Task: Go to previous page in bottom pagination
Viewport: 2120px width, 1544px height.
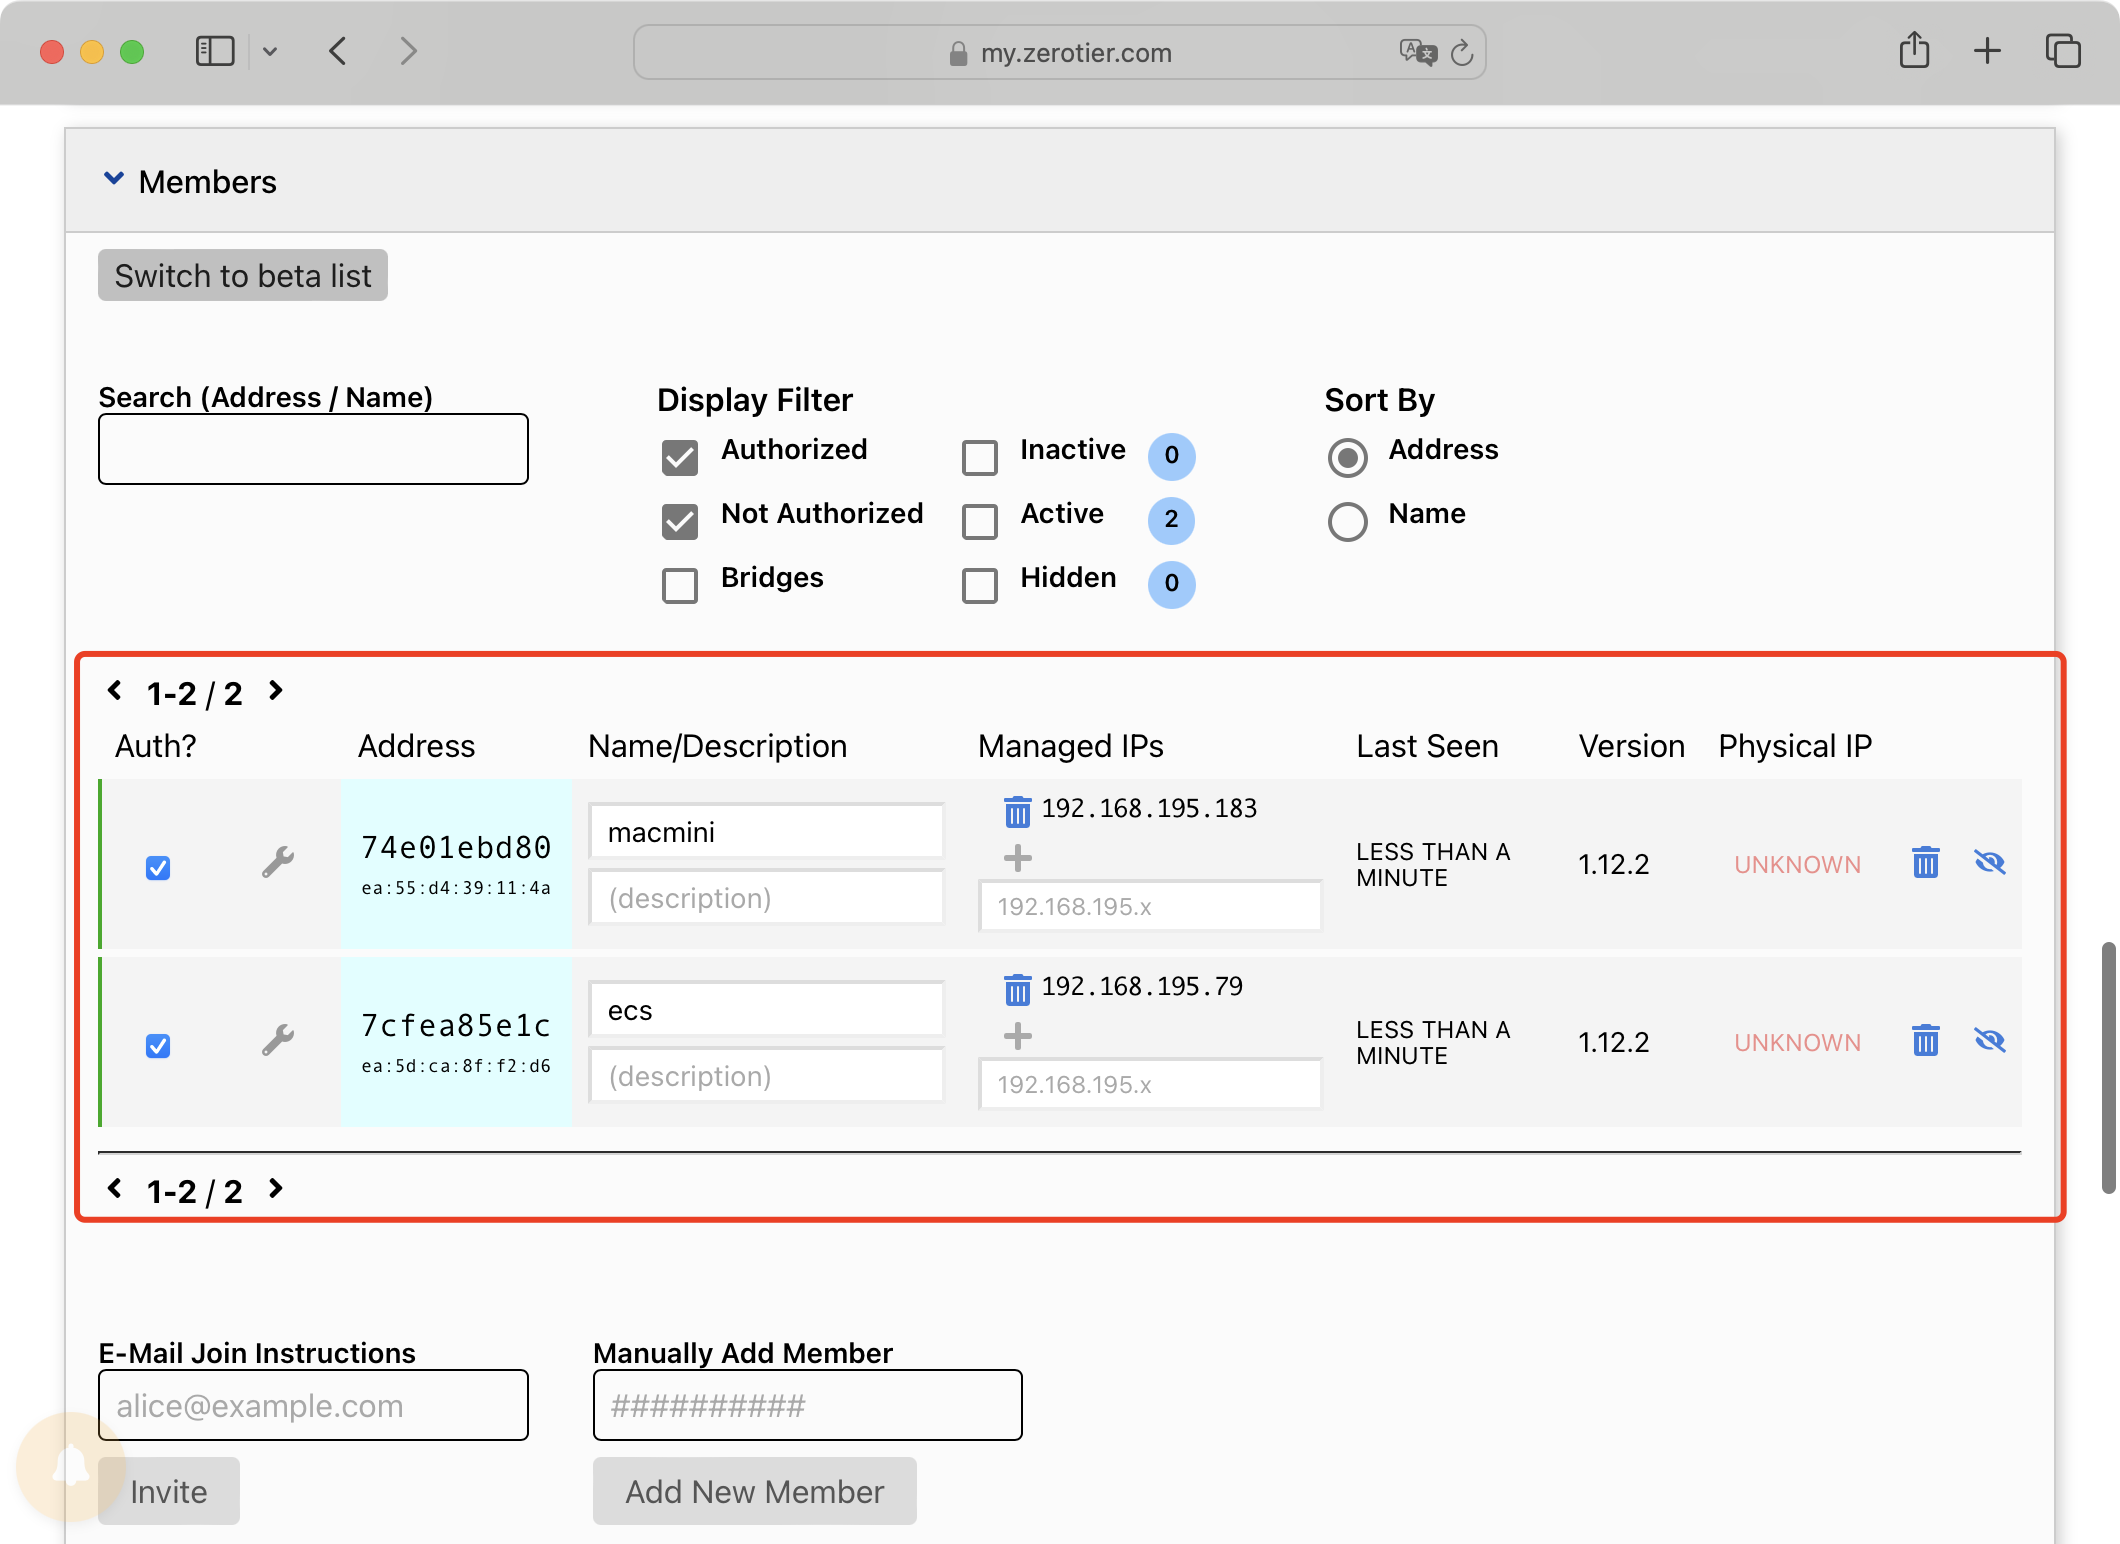Action: pyautogui.click(x=115, y=1188)
